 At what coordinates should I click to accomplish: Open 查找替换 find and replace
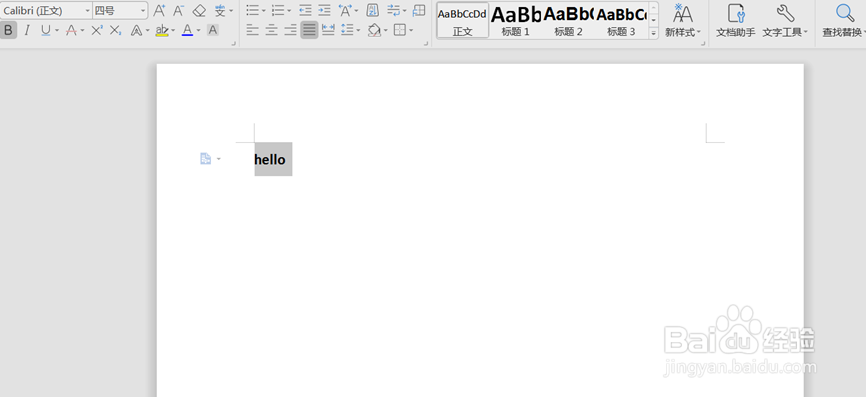(843, 20)
